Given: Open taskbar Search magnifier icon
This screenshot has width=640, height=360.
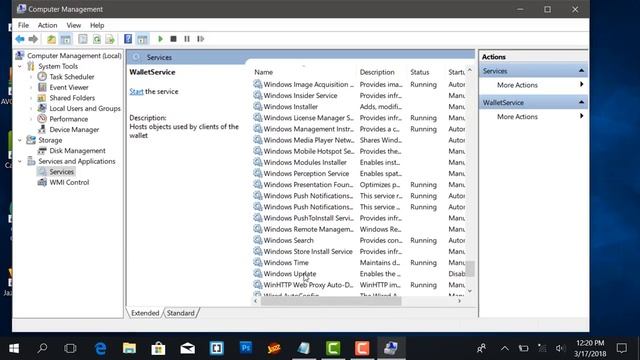Looking at the screenshot, I should pyautogui.click(x=42, y=348).
